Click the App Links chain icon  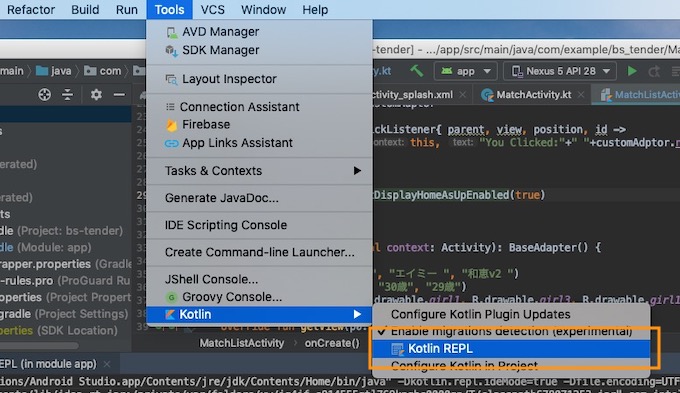coord(172,143)
